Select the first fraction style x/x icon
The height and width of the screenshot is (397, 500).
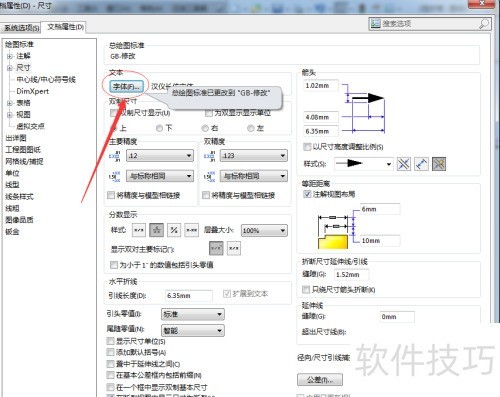tap(139, 230)
